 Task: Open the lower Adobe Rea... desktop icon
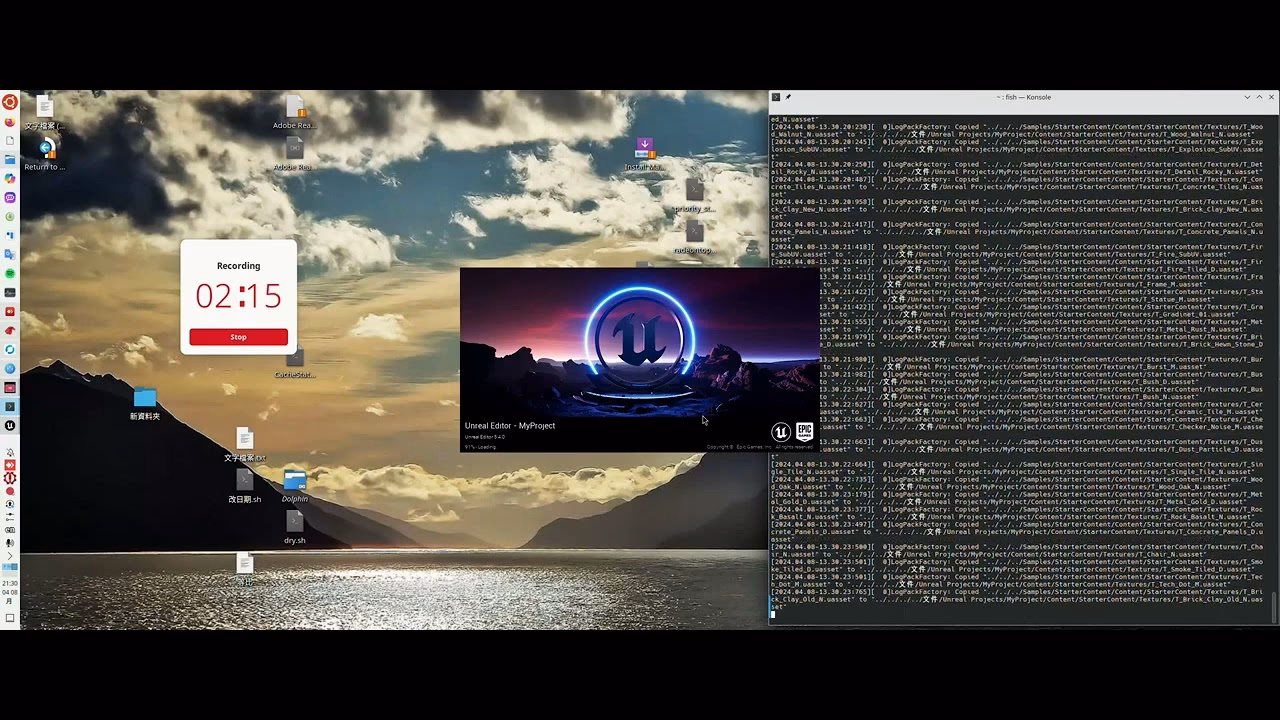[x=294, y=155]
